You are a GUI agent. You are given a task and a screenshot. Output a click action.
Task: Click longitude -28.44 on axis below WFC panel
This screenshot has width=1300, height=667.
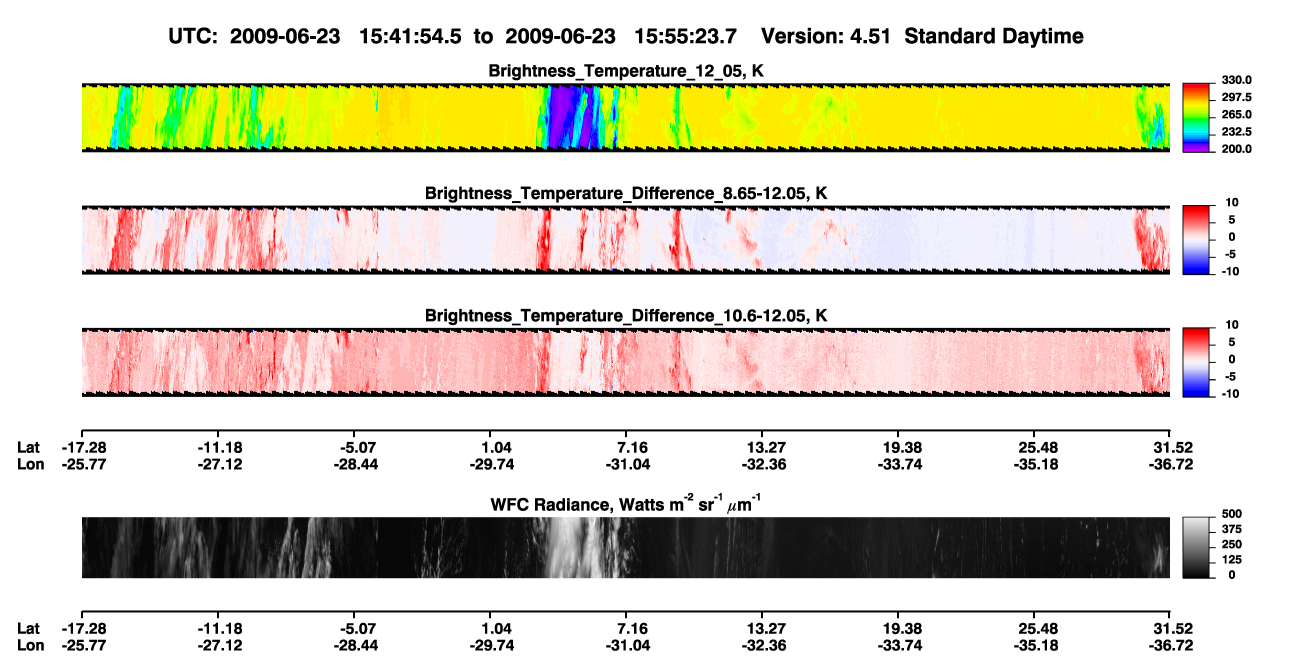[354, 644]
